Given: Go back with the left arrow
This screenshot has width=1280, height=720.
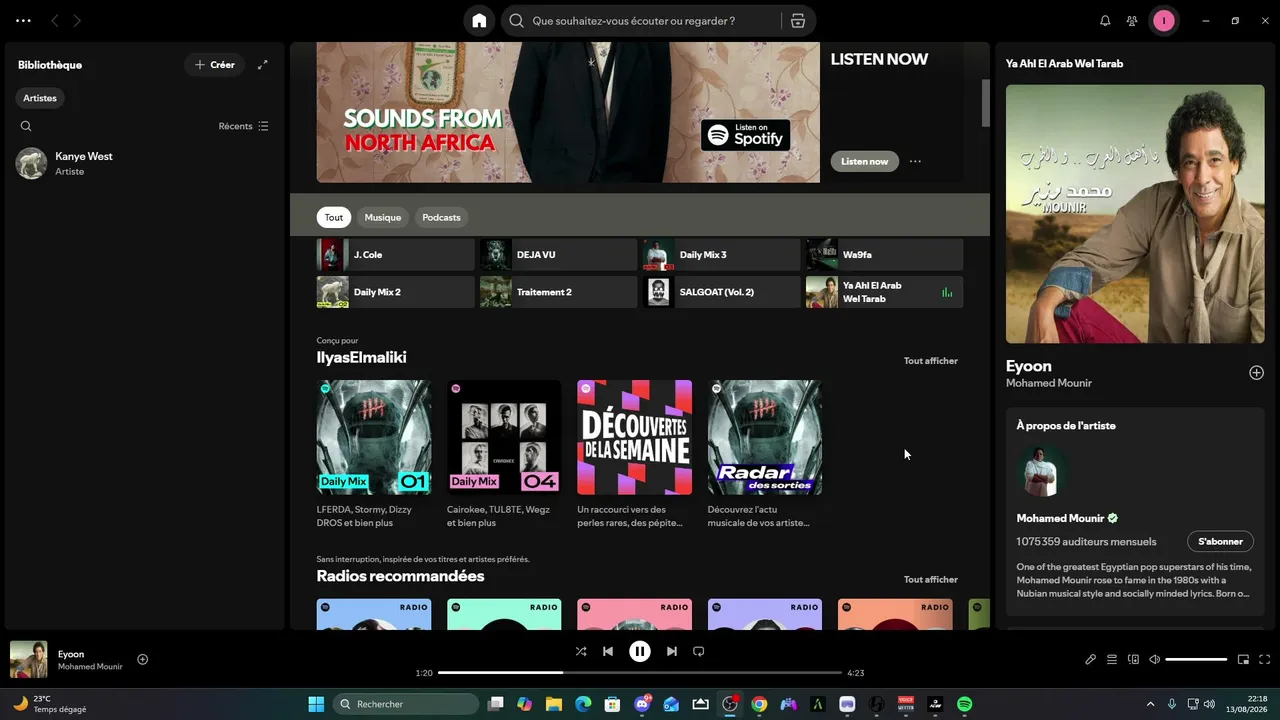Looking at the screenshot, I should pos(55,21).
